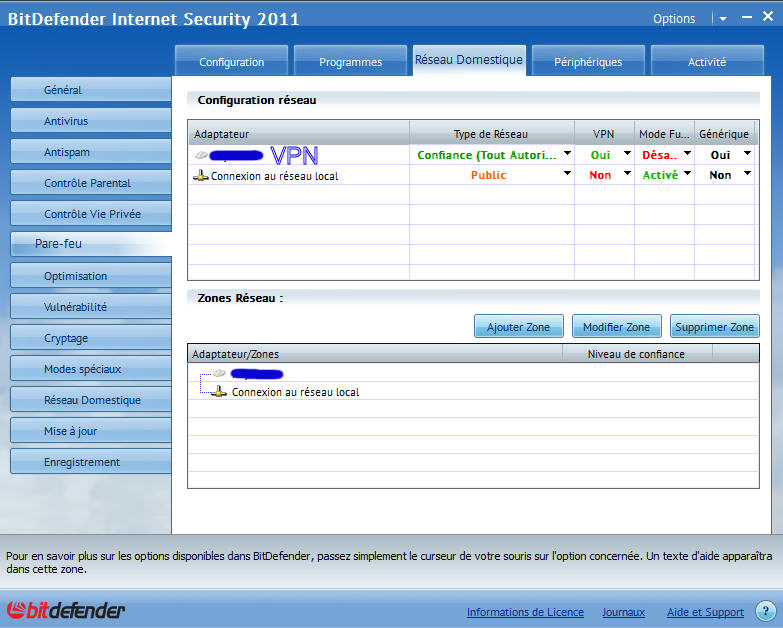
Task: Switch to the Périphériques tab
Action: tap(588, 61)
